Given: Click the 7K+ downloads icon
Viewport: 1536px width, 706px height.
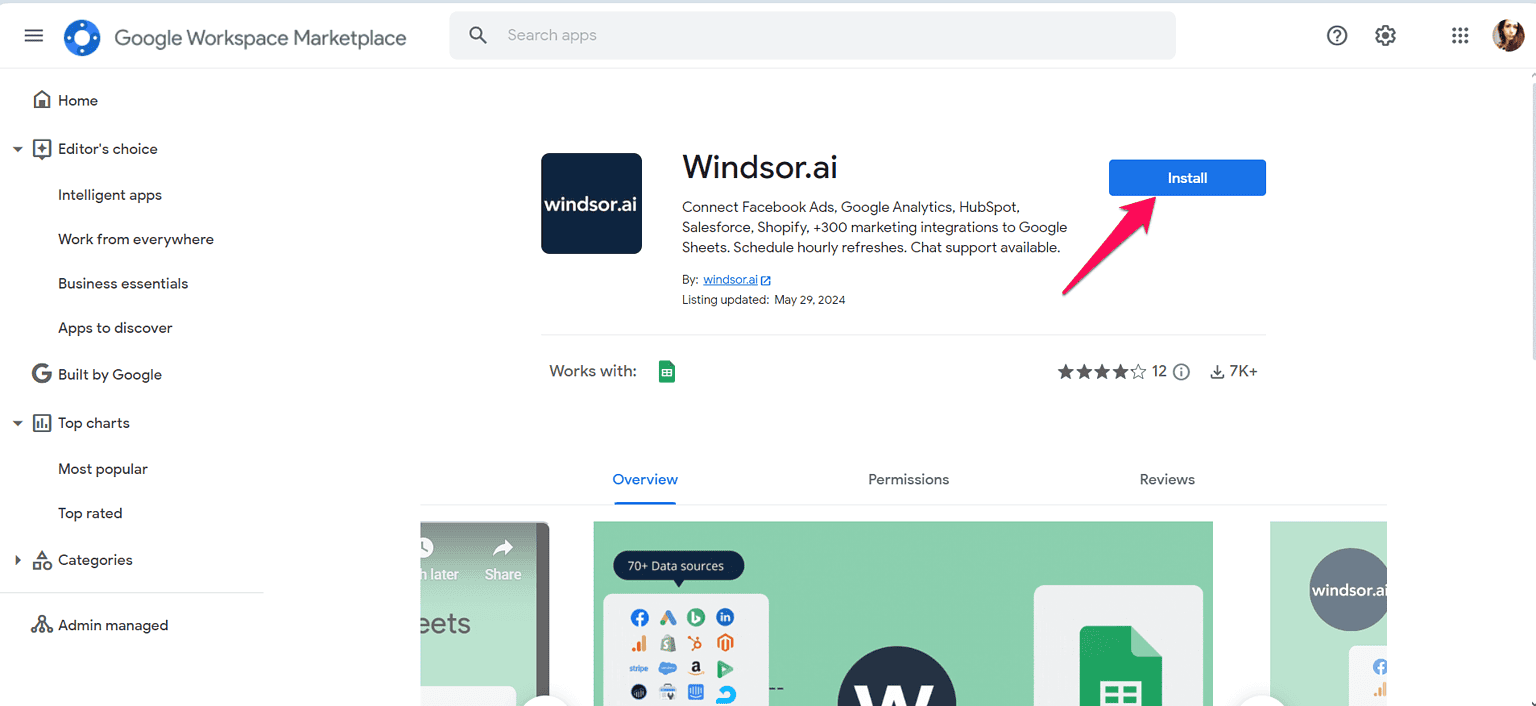Looking at the screenshot, I should (x=1217, y=372).
